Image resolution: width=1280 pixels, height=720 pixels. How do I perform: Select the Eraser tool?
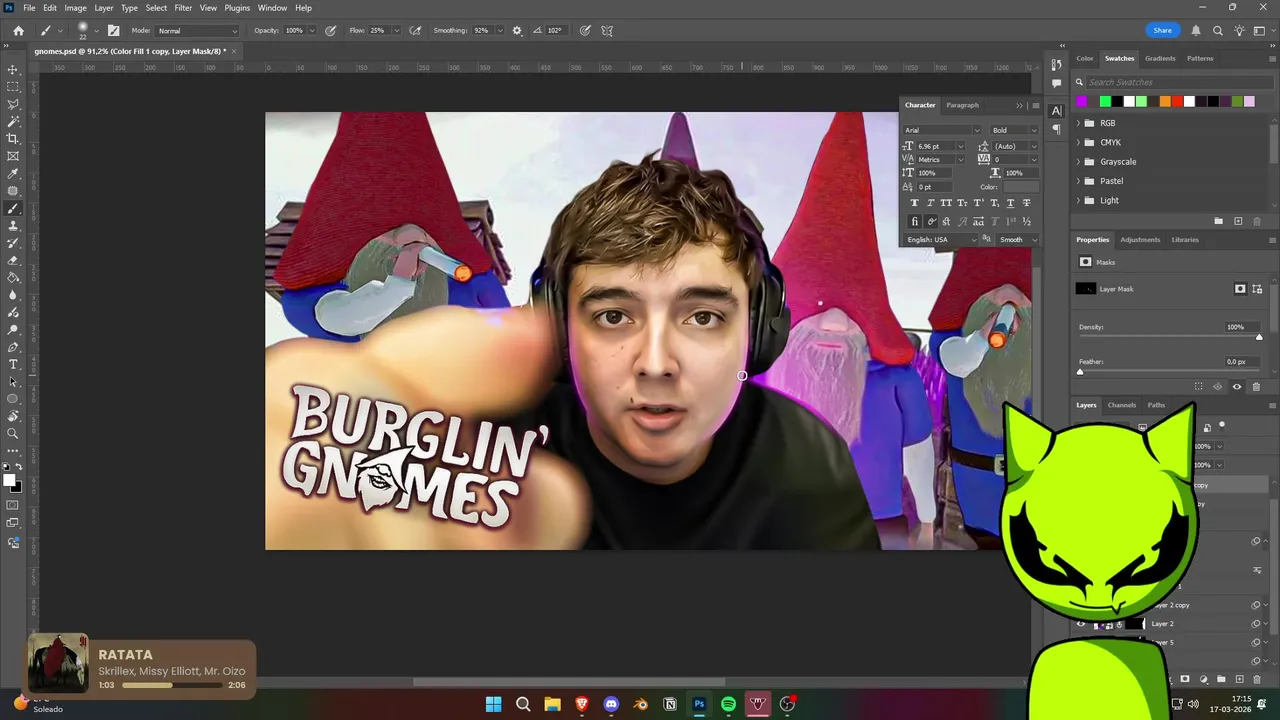(13, 260)
